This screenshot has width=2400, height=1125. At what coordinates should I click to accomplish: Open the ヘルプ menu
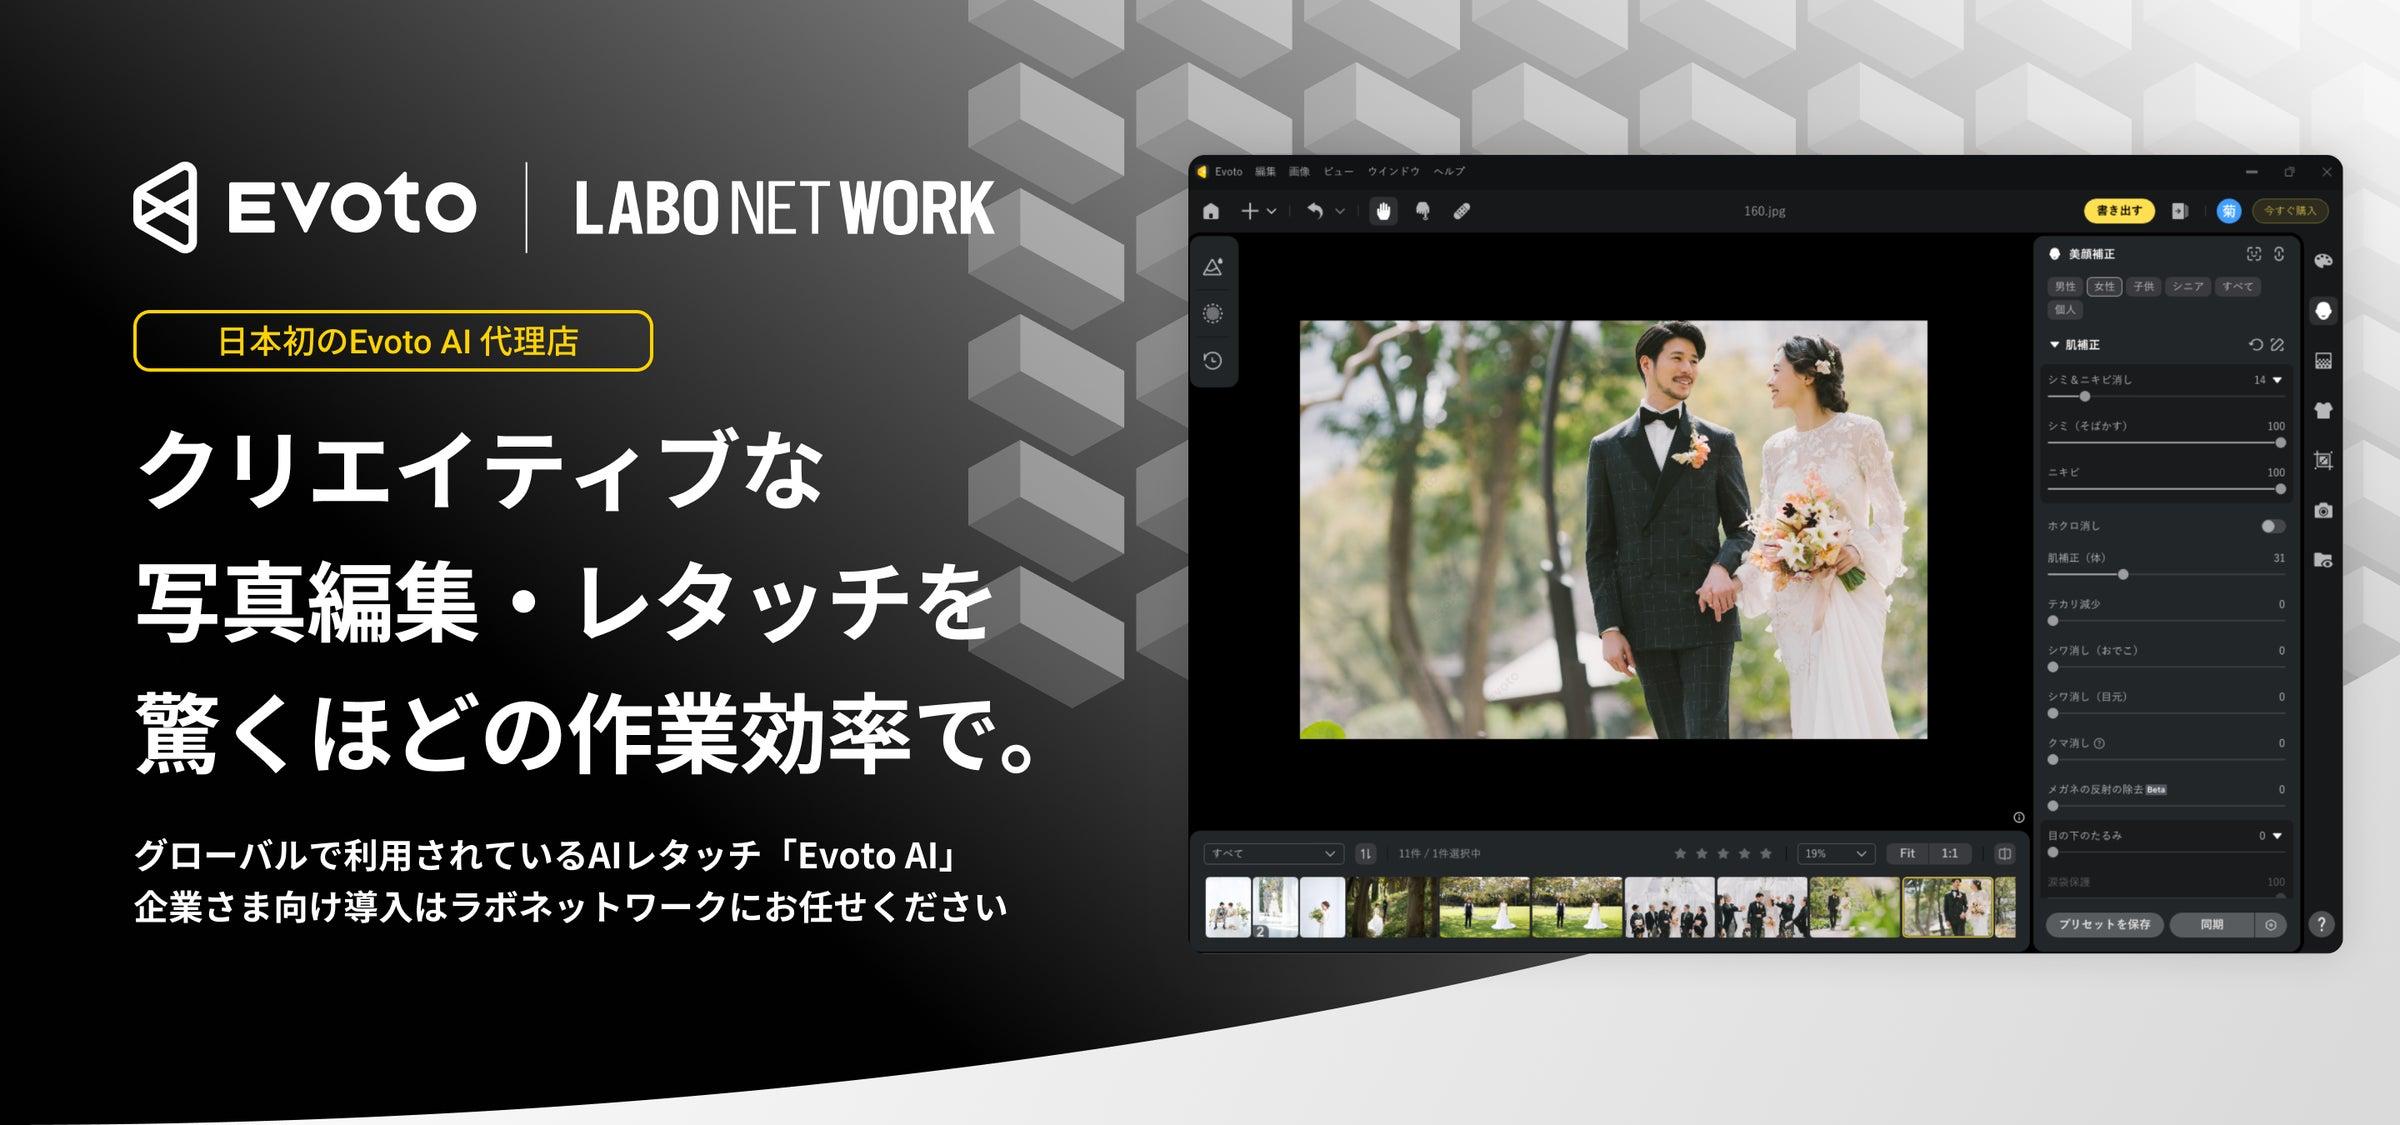click(x=1449, y=172)
